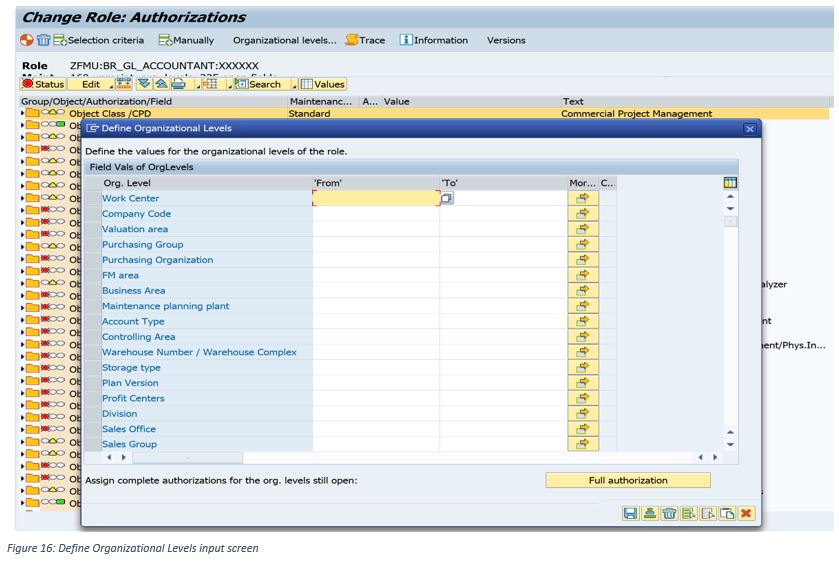Click multiple selection arrow for Sales Office
This screenshot has width=839, height=561.
(x=583, y=429)
